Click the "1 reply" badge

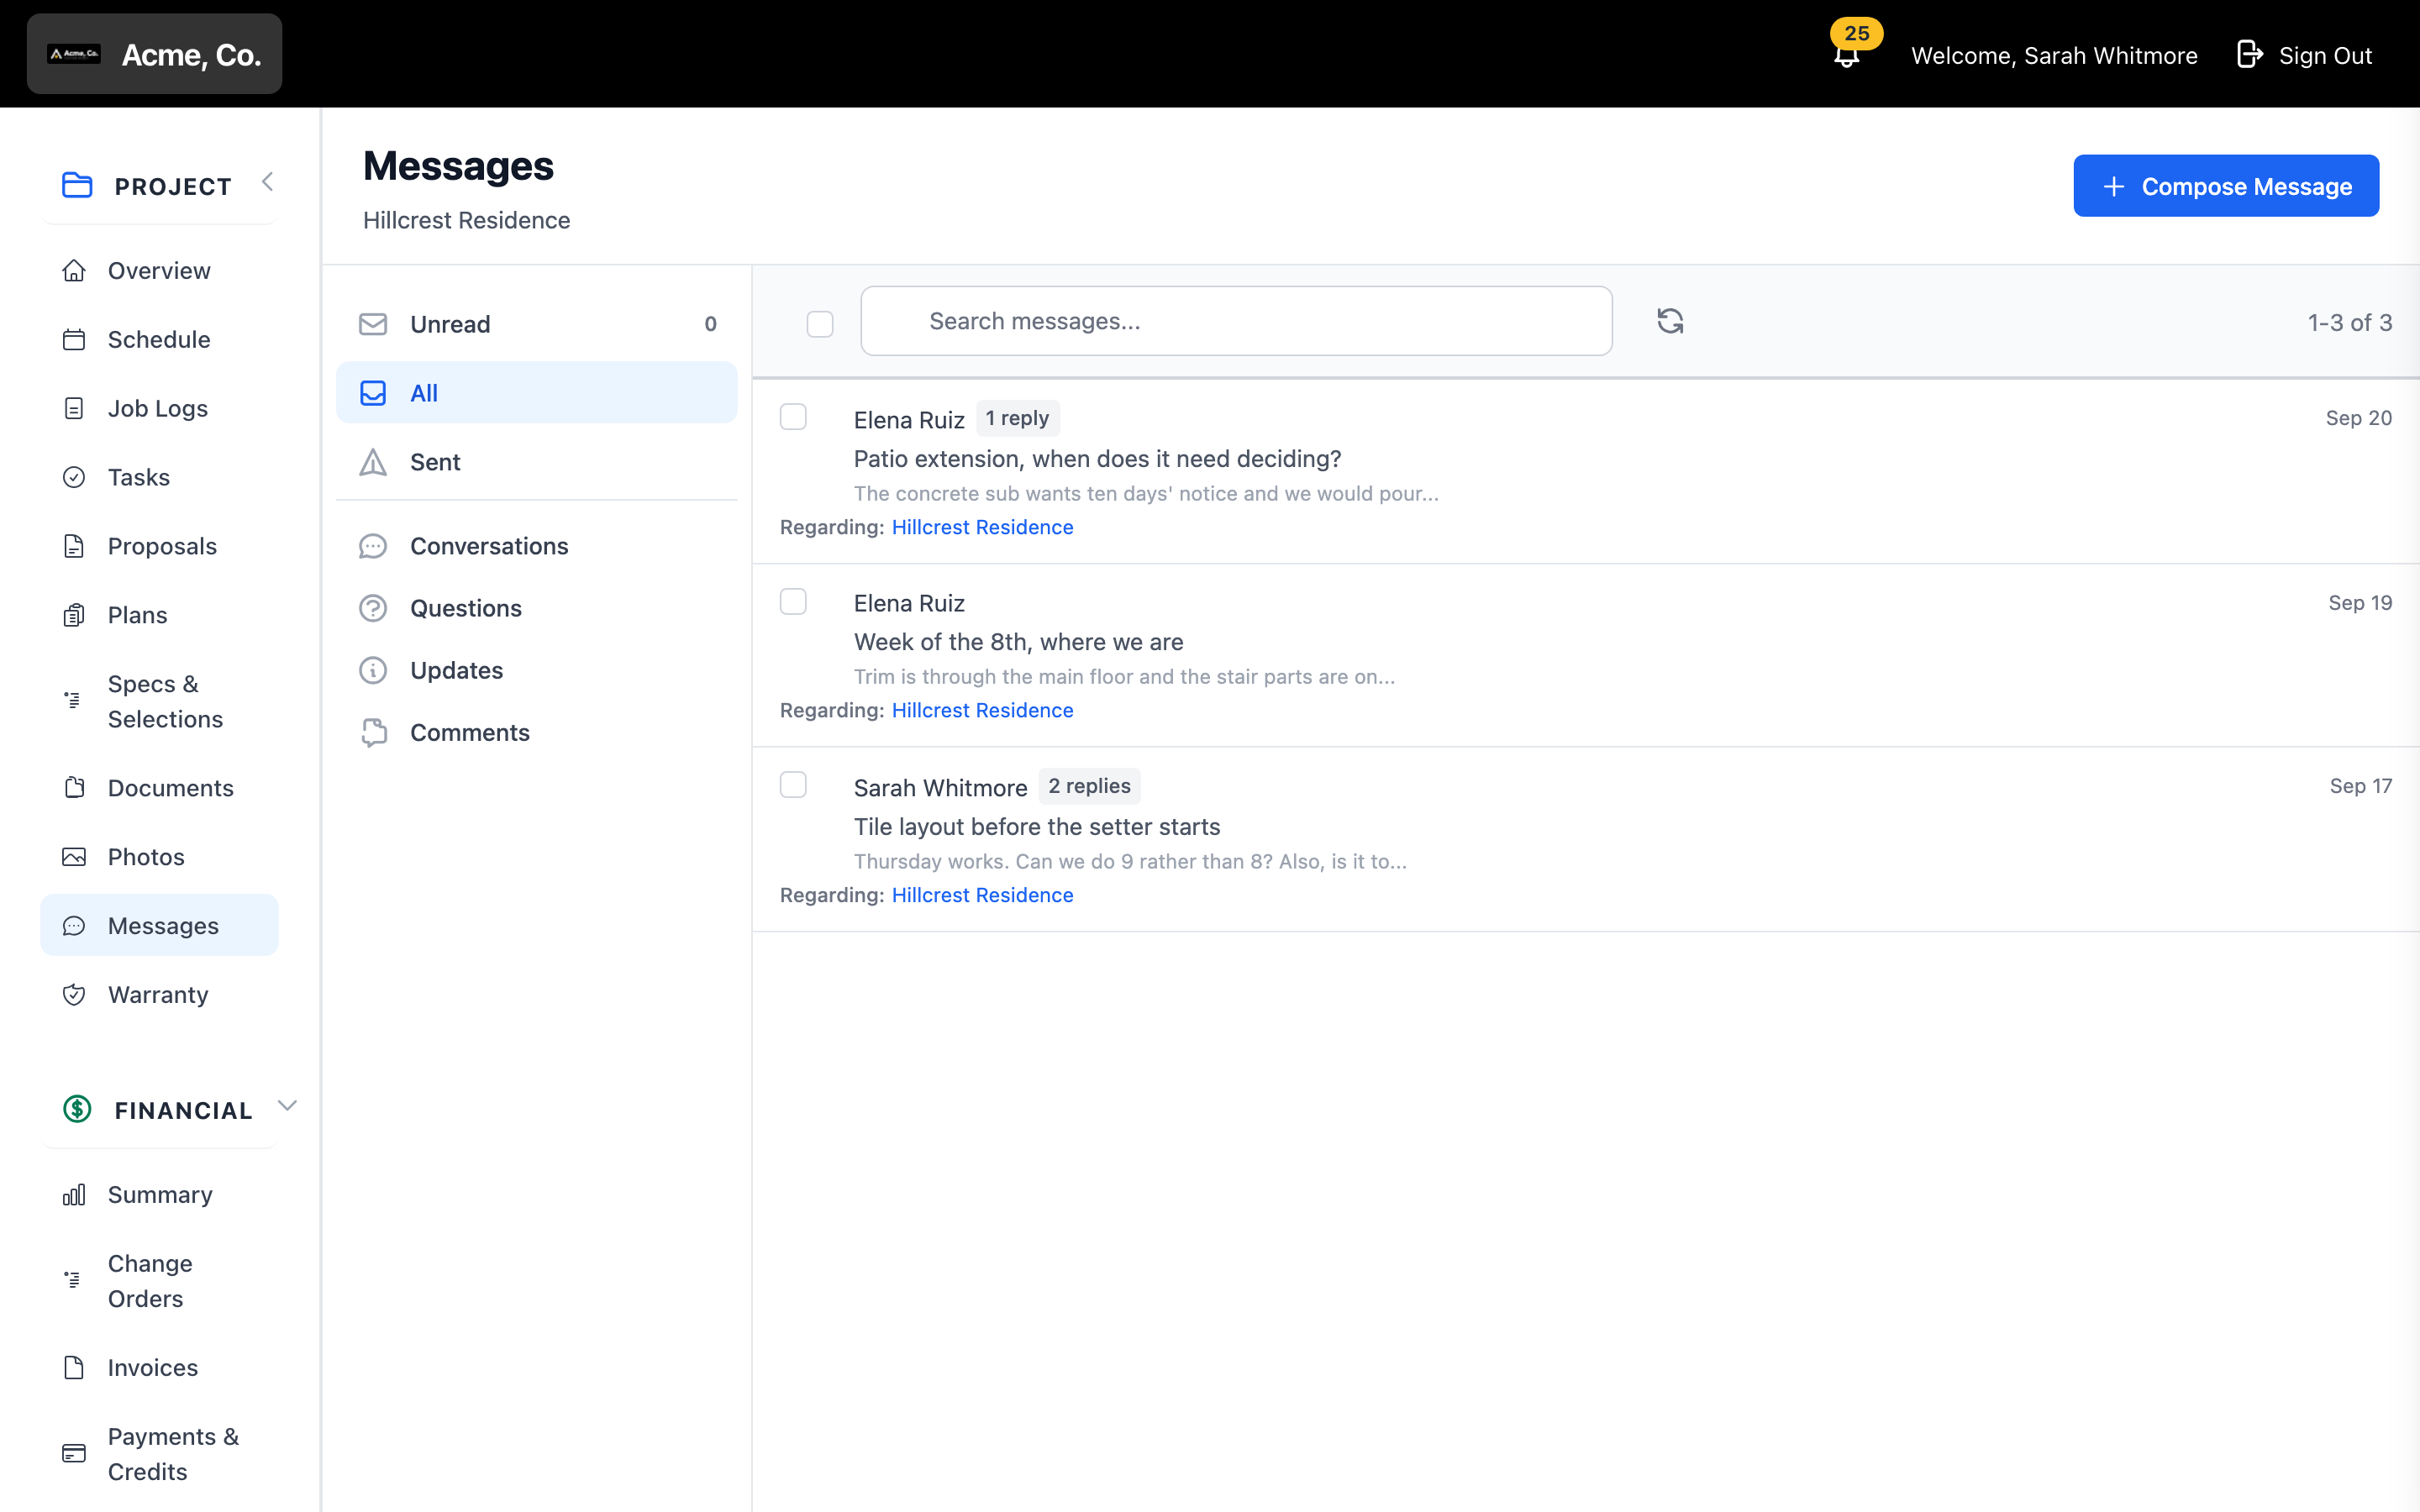[1017, 418]
